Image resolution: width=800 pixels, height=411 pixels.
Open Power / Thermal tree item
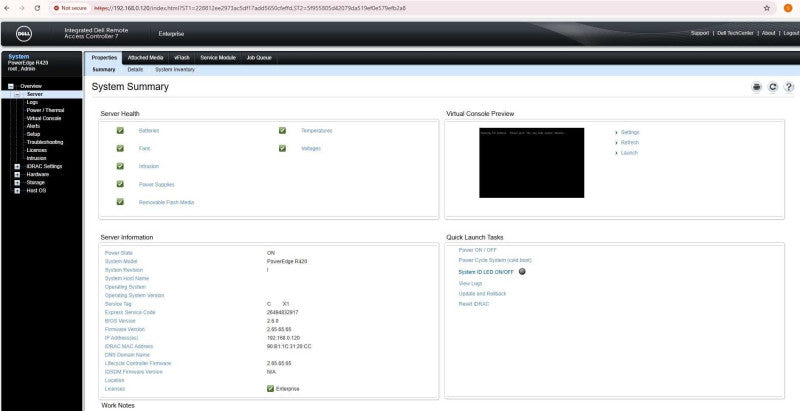click(x=45, y=110)
